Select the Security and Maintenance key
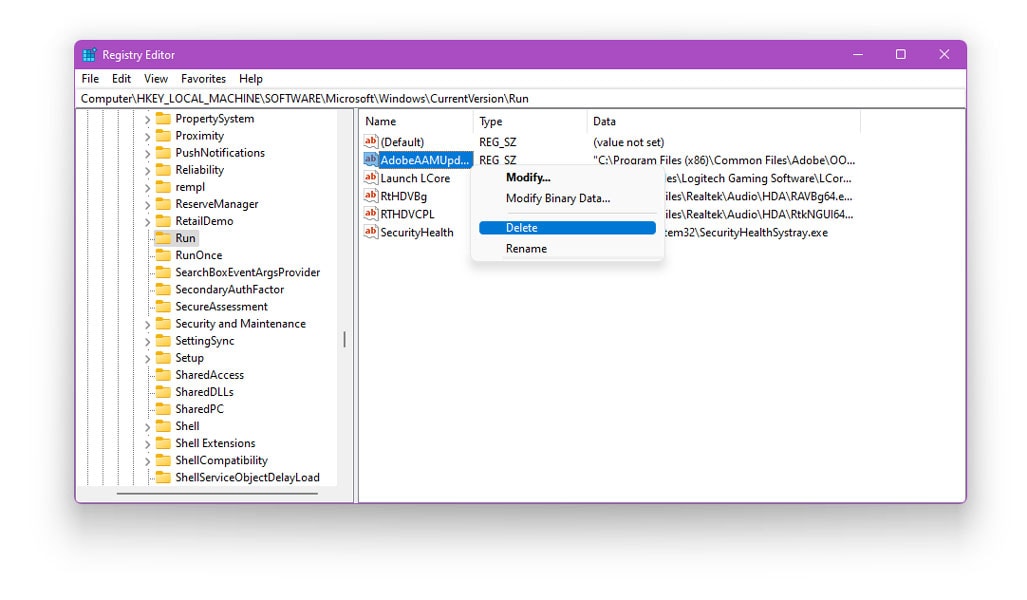 [x=240, y=324]
